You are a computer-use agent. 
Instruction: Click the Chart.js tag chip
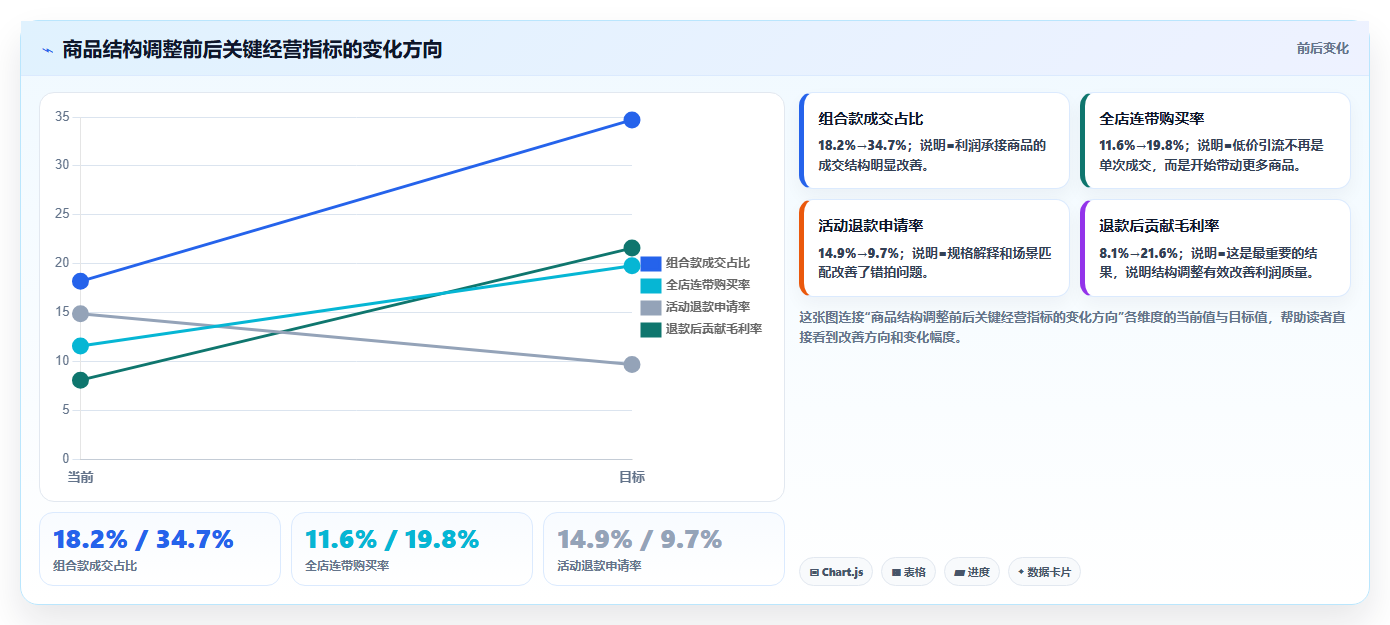click(x=836, y=572)
